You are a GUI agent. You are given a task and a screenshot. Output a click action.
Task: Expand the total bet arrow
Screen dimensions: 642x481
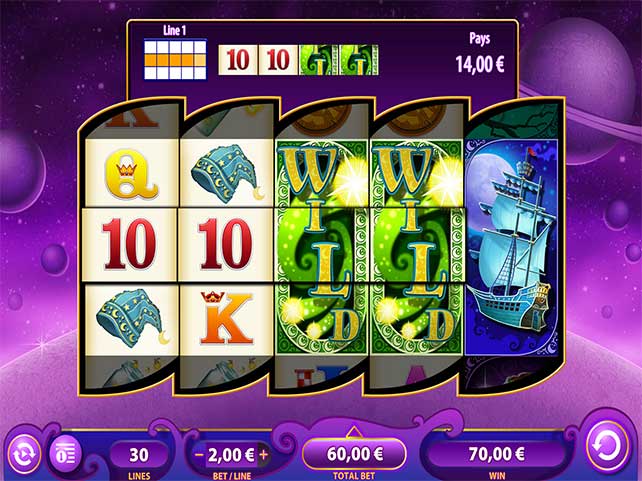tap(354, 432)
